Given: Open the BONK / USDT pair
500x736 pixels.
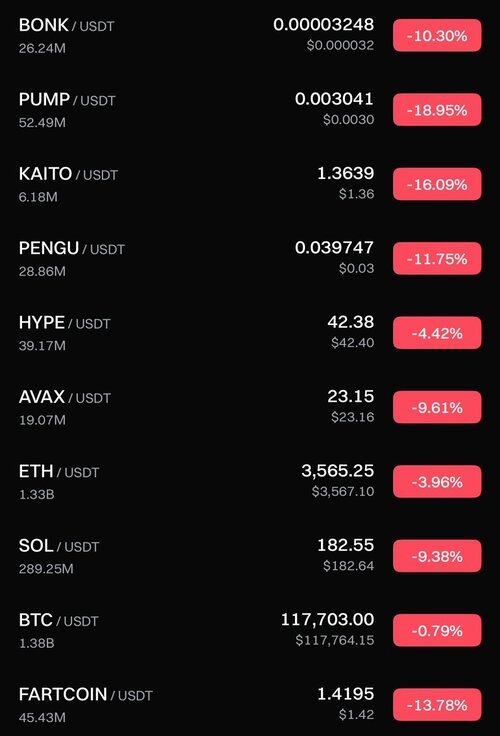Looking at the screenshot, I should click(250, 35).
